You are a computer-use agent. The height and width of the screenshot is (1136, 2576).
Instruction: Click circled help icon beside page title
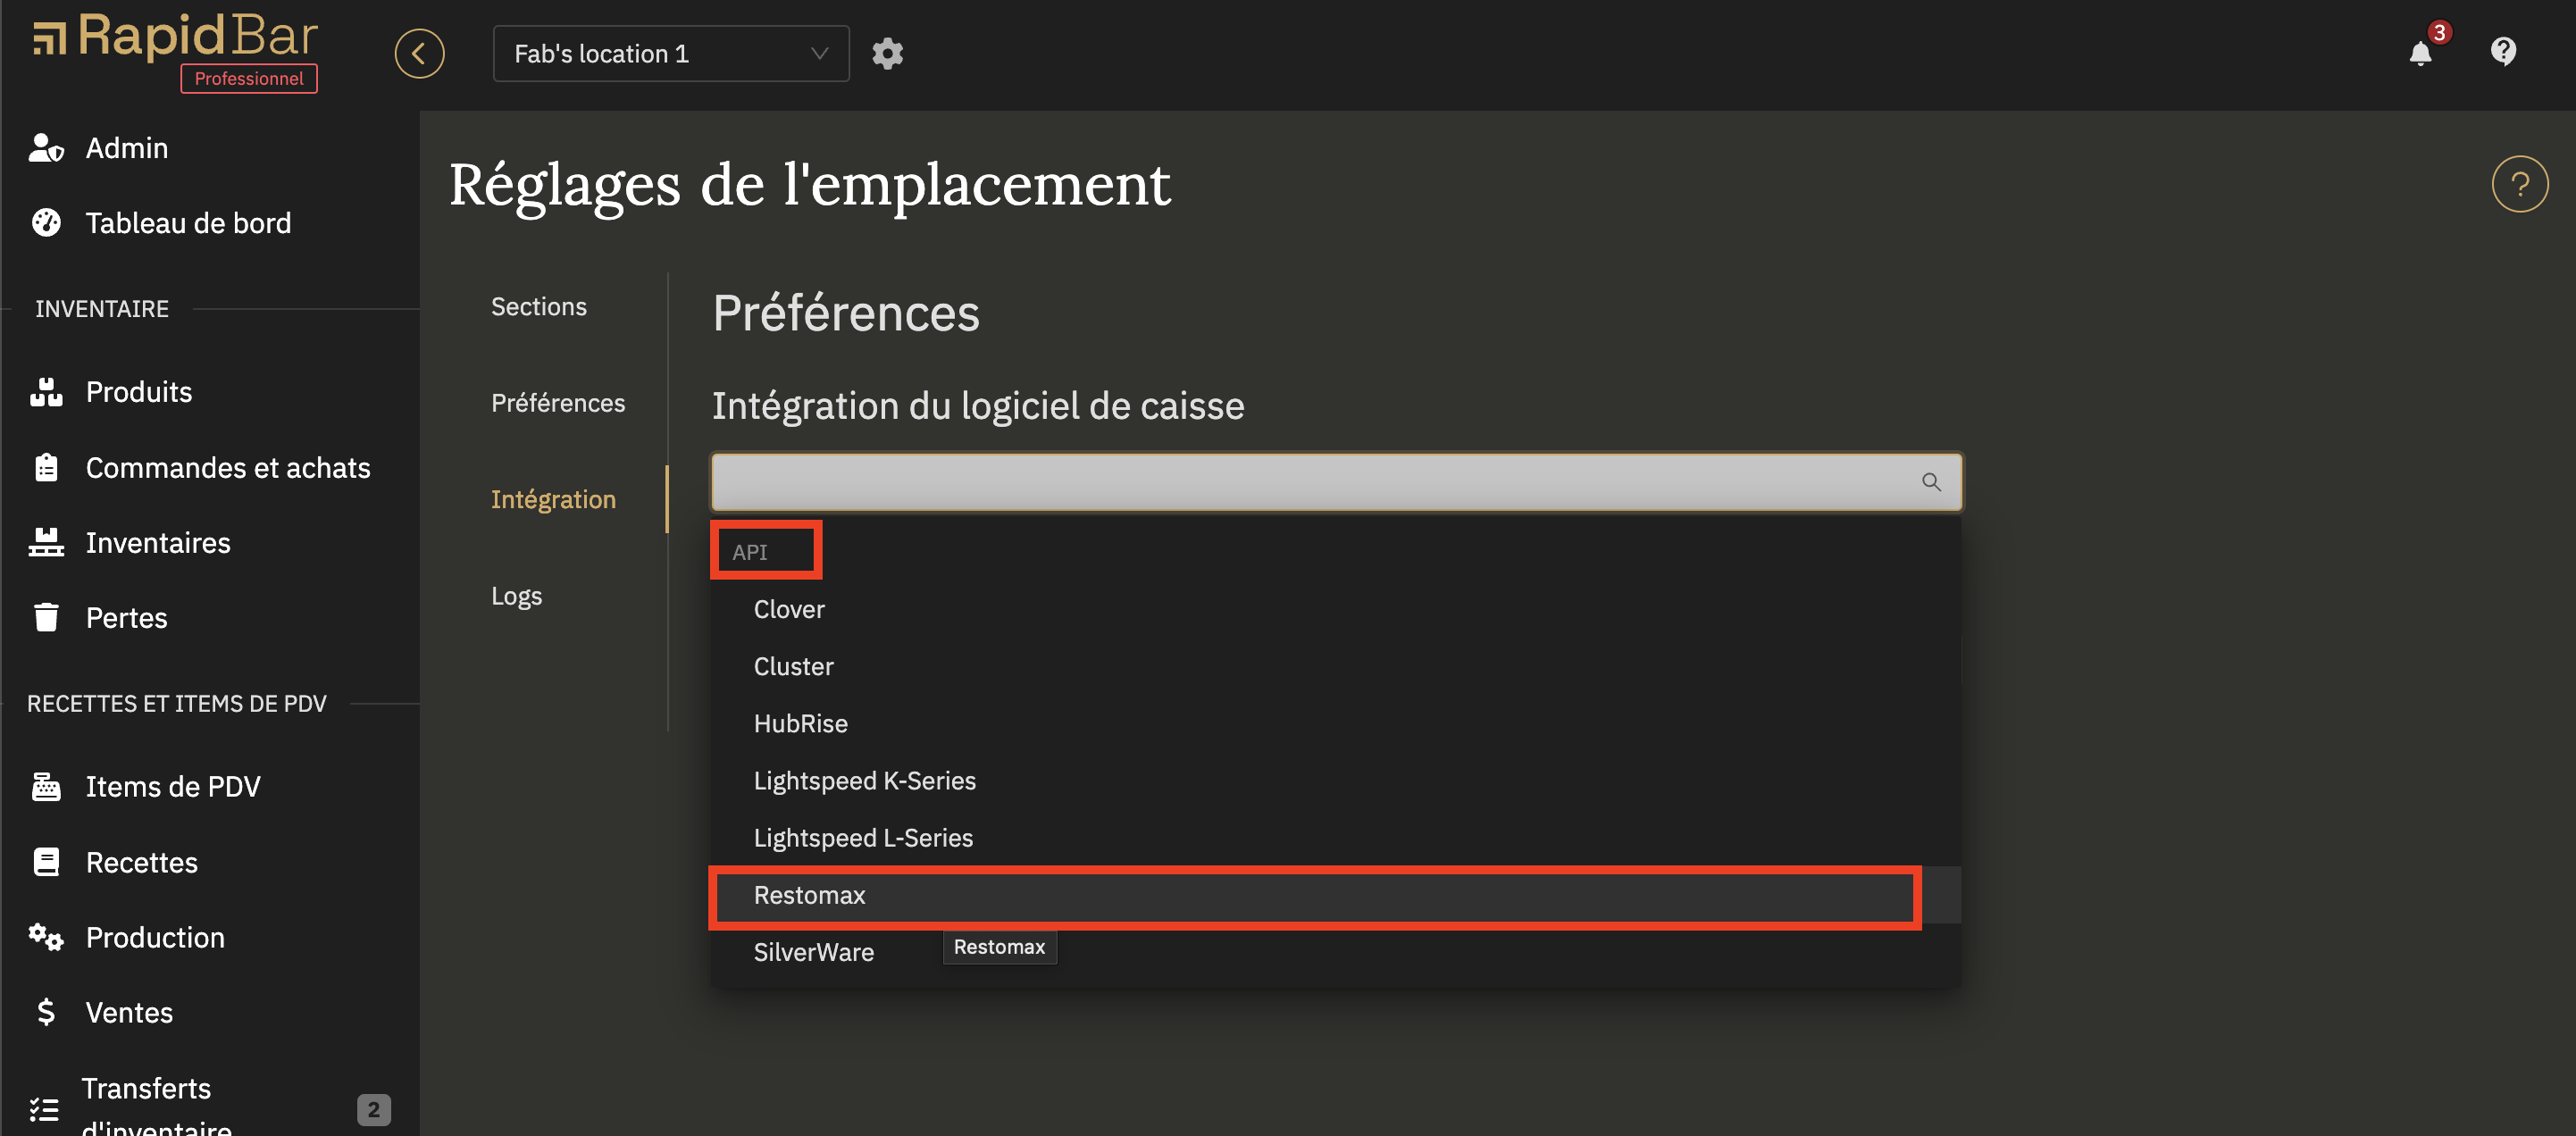click(2519, 184)
